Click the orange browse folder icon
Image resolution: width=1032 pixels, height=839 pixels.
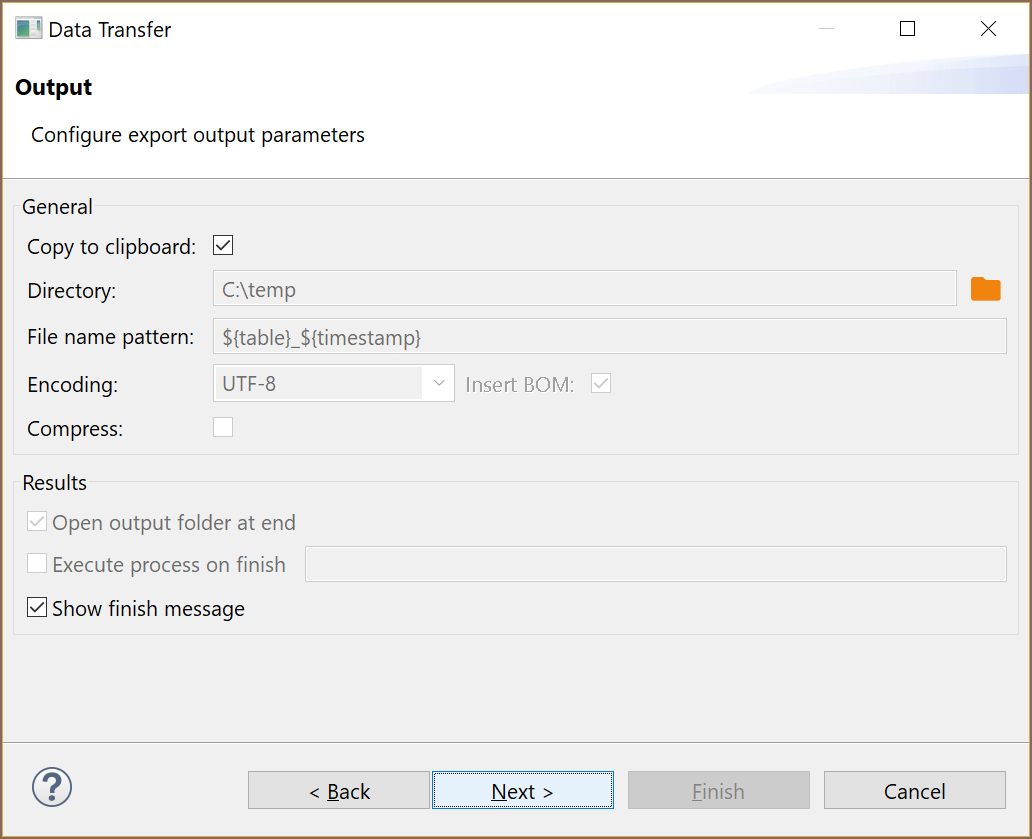pyautogui.click(x=985, y=289)
